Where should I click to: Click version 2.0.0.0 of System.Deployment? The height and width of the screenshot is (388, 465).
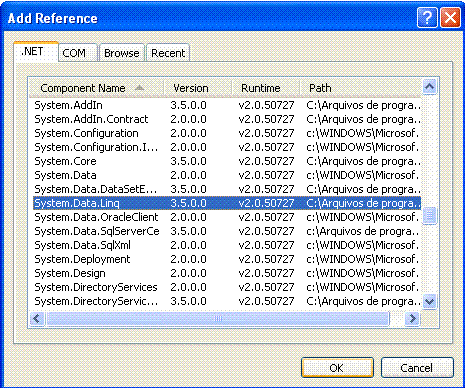point(189,259)
